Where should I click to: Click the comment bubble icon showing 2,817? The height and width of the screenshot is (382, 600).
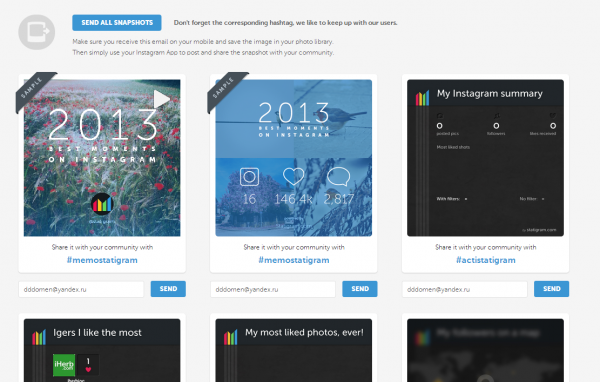pos(339,177)
